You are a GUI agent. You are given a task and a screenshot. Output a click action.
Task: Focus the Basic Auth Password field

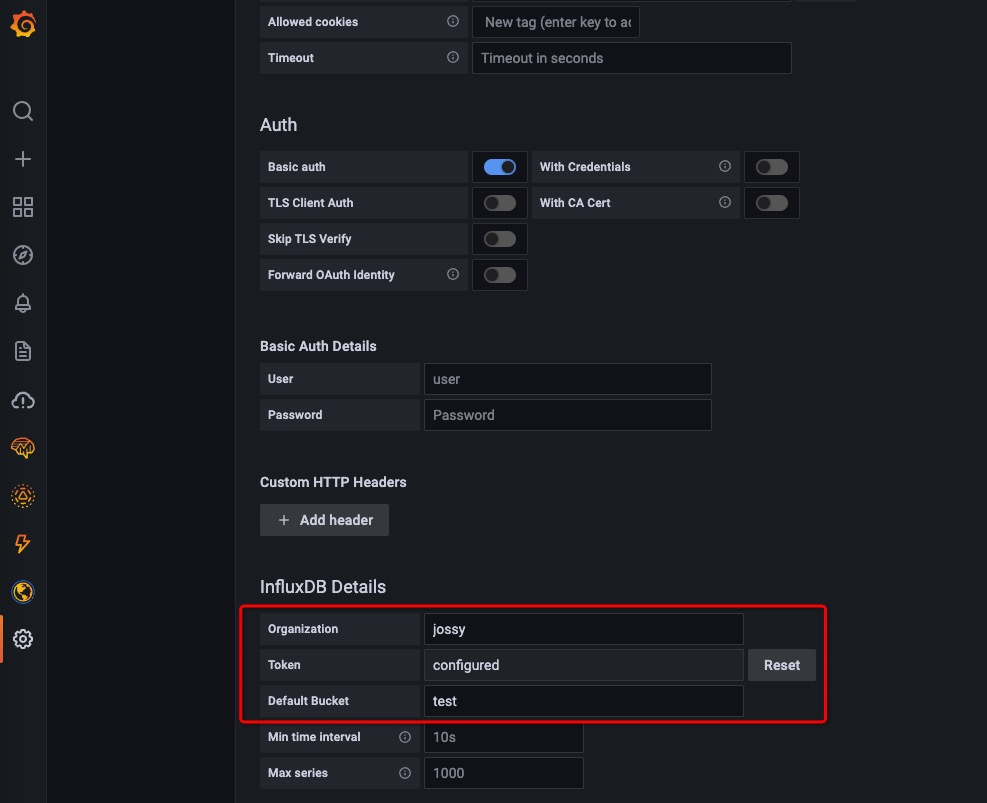(x=568, y=415)
